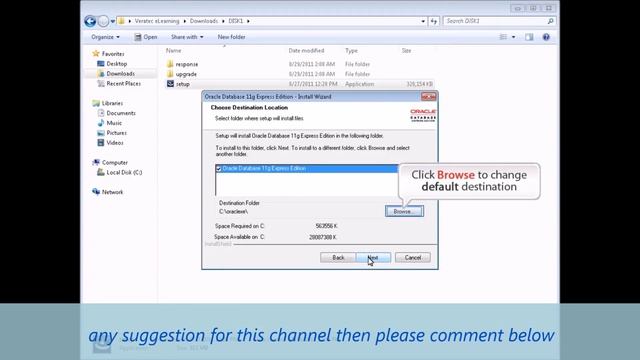Click the search magnifier icon
The image size is (640, 360).
point(550,21)
